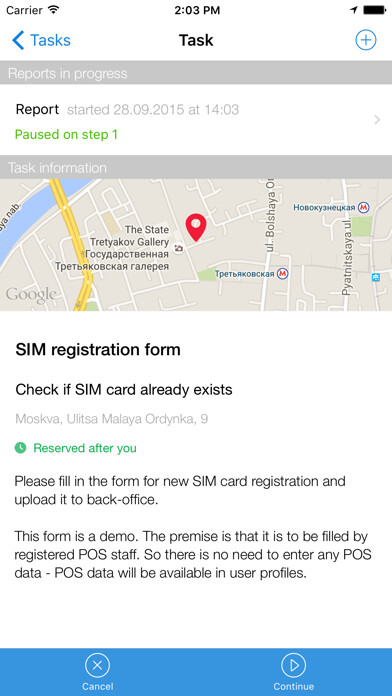The image size is (392, 696).
Task: Tap the Tasks back link
Action: click(x=41, y=40)
